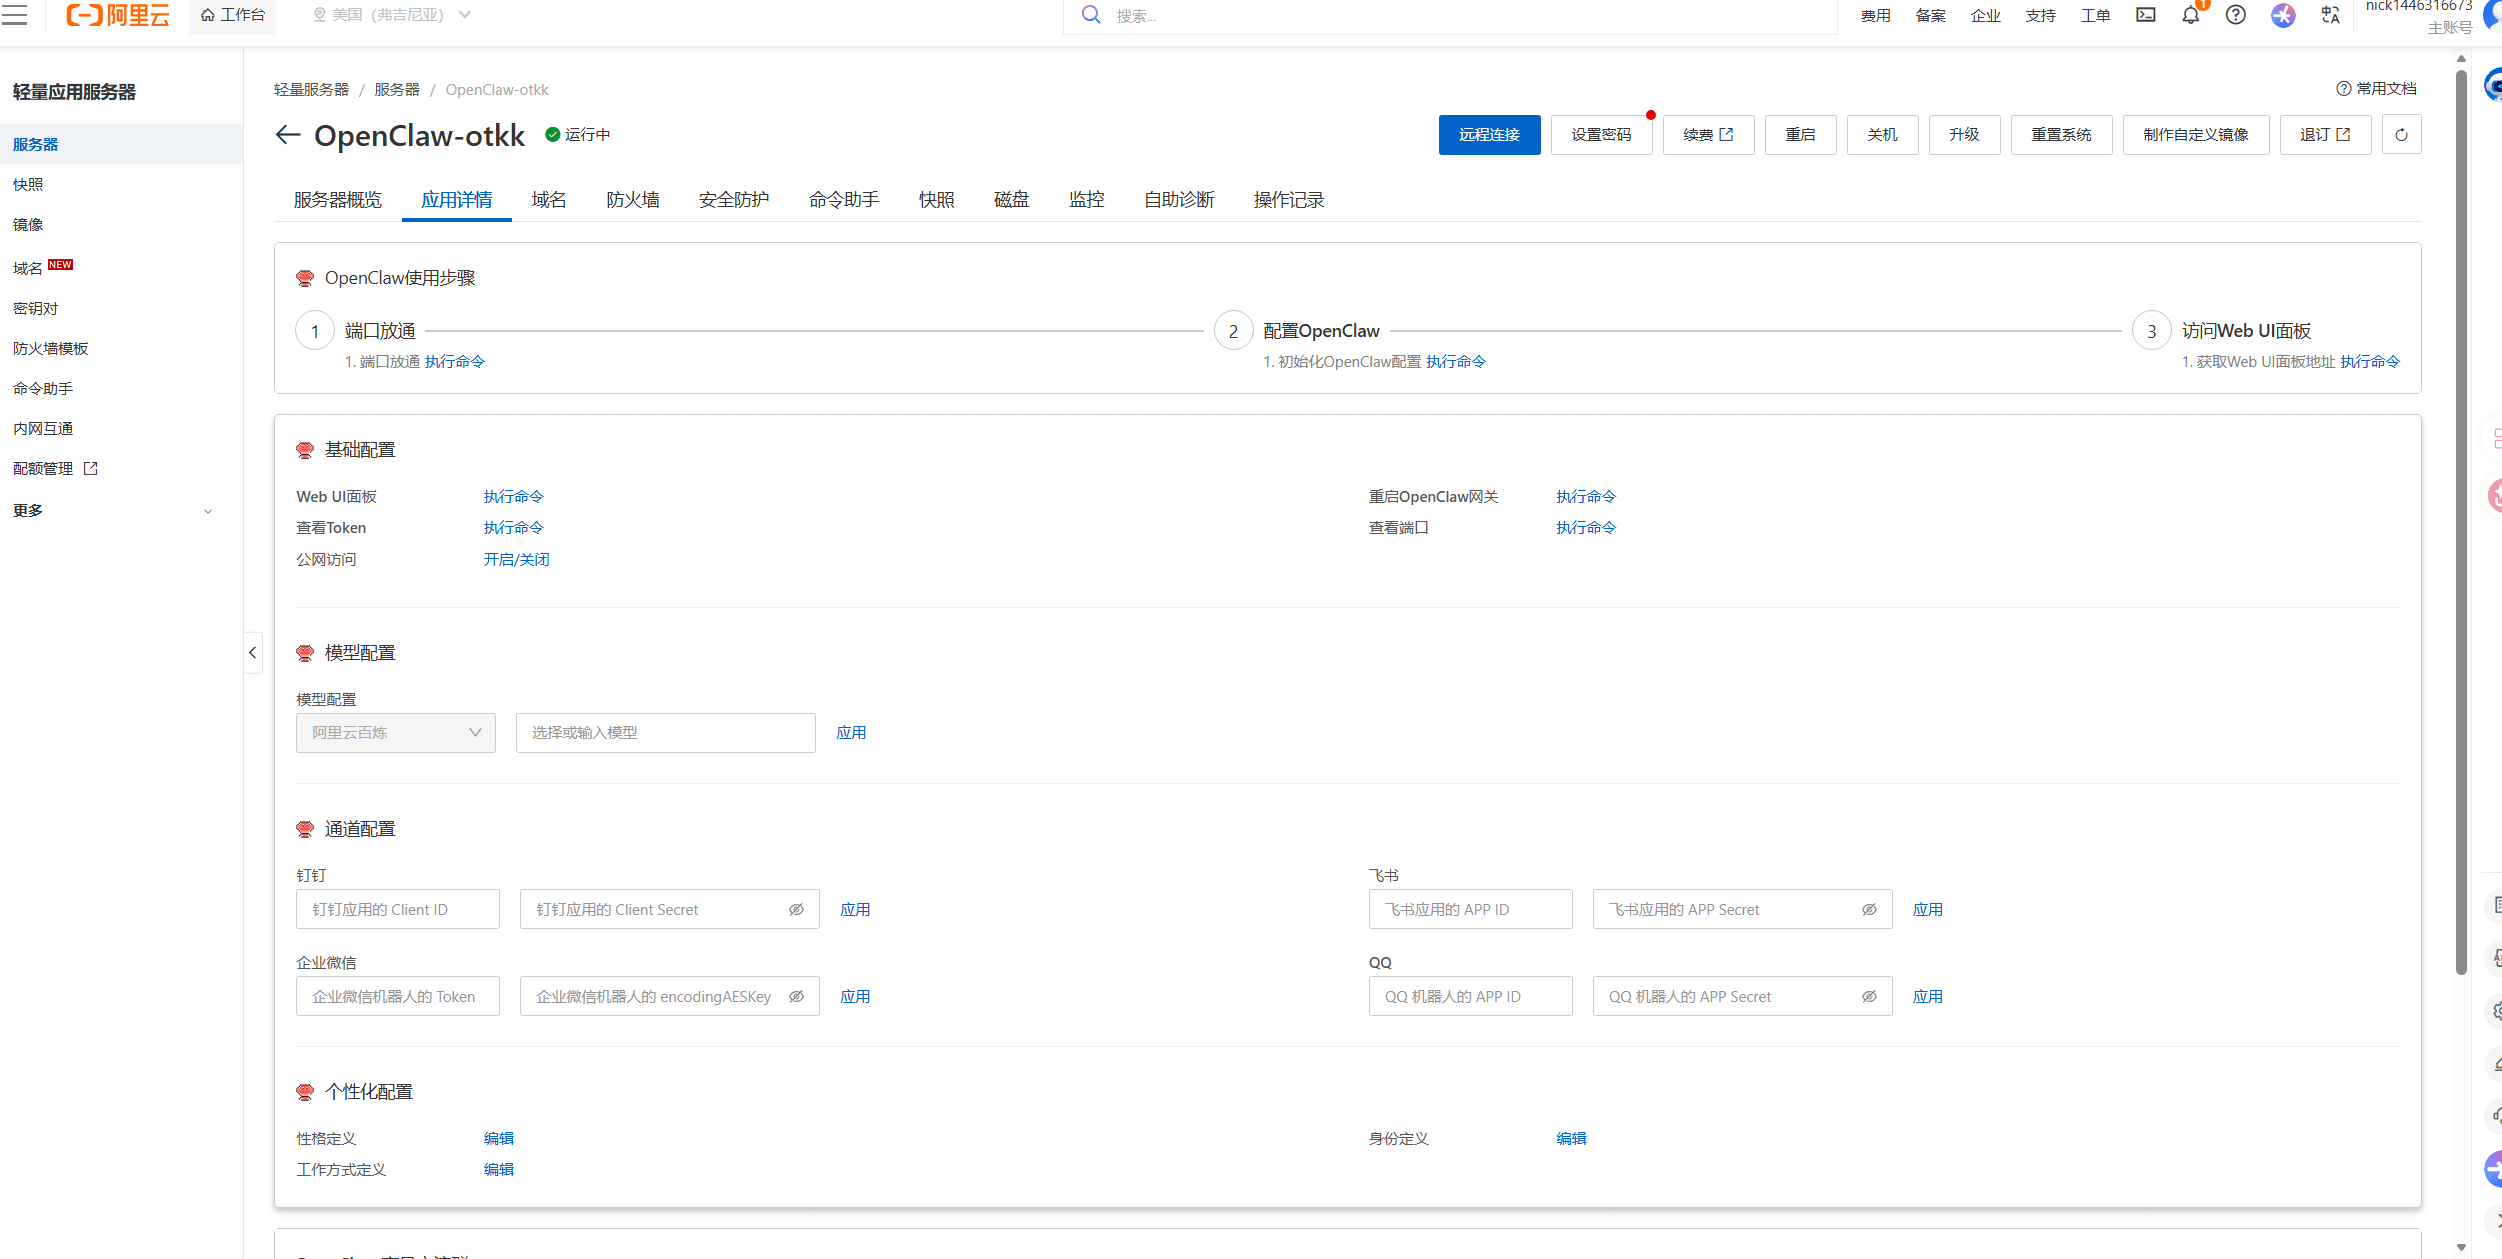Open the hamburger navigation menu
This screenshot has height=1259, width=2502.
[x=14, y=15]
